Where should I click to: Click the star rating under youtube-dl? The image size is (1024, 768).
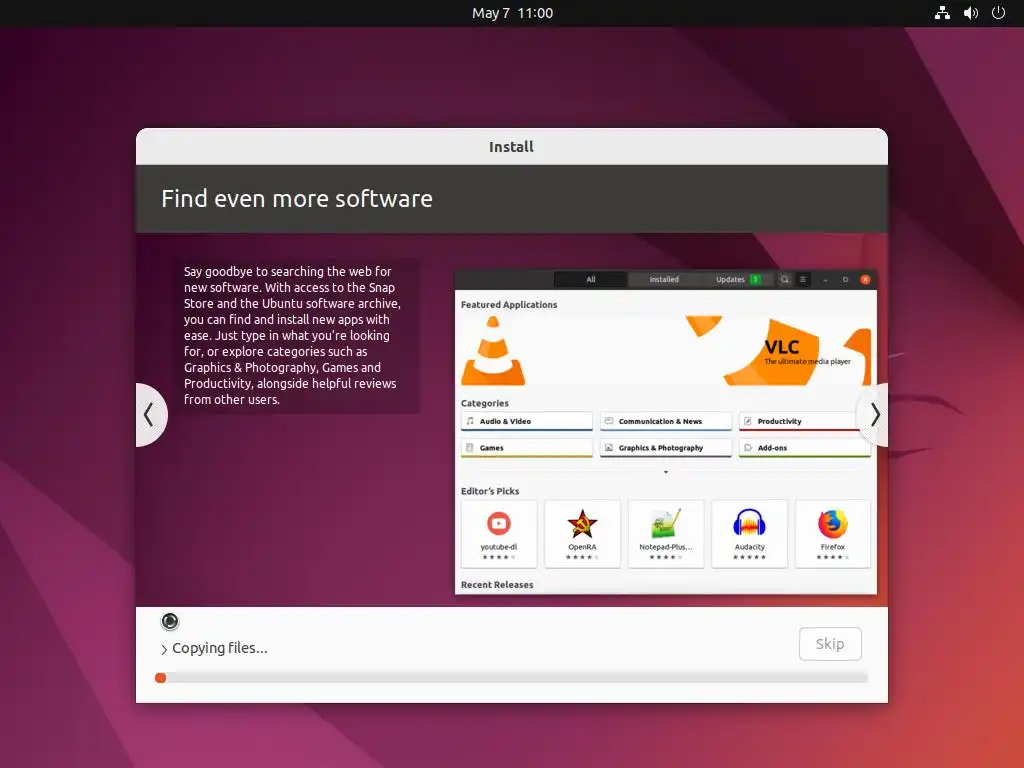click(499, 557)
